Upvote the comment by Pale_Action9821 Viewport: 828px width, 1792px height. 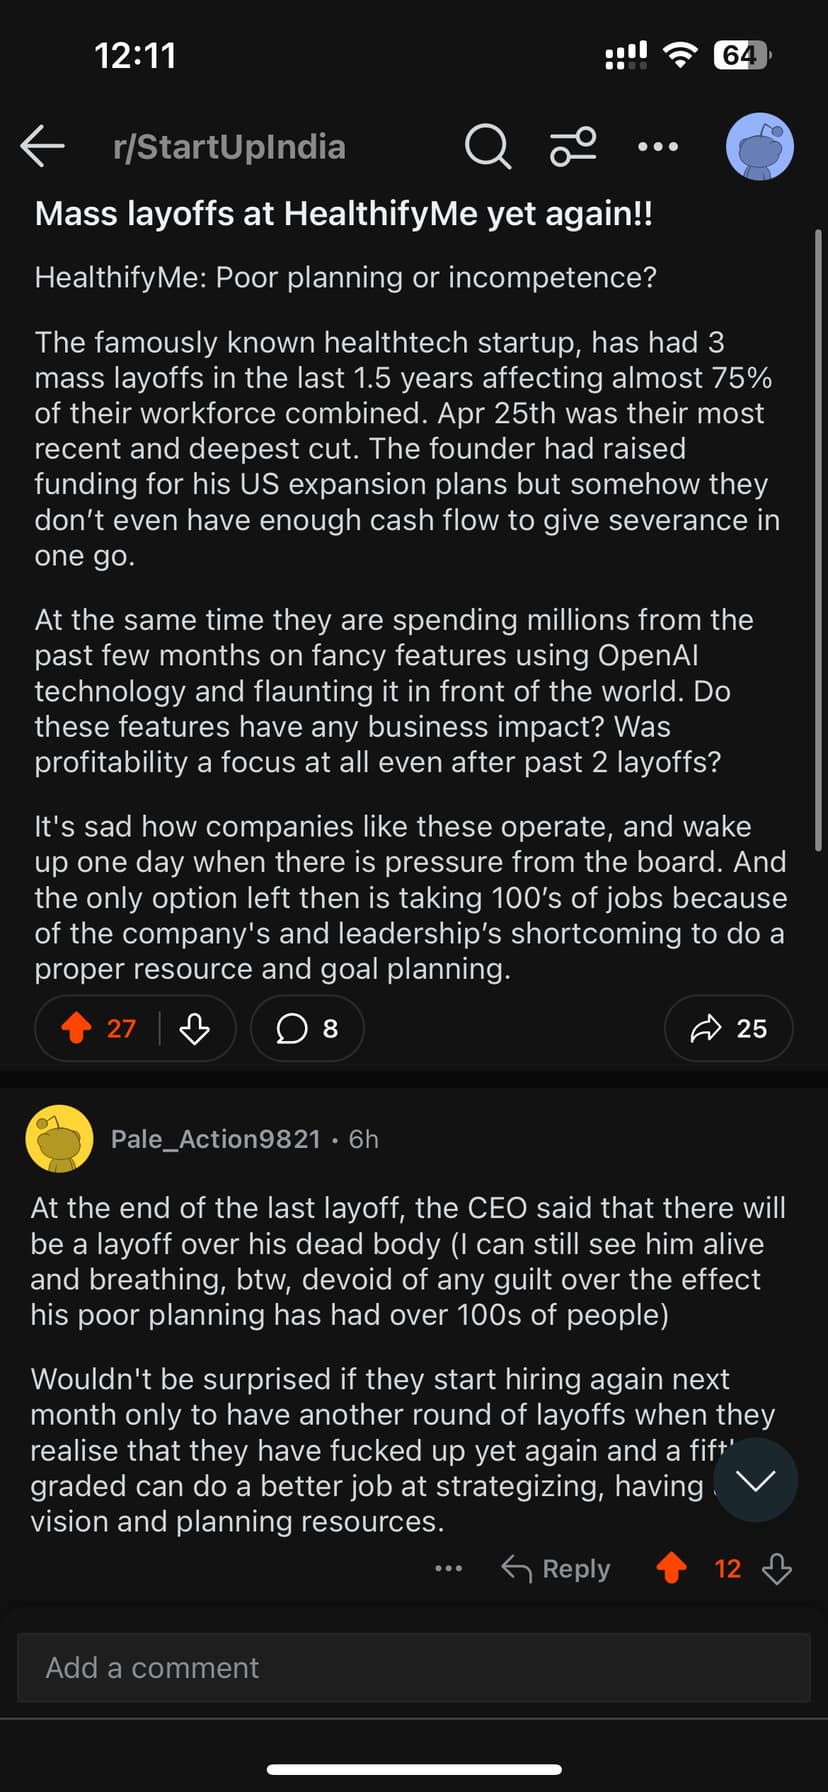click(672, 1568)
